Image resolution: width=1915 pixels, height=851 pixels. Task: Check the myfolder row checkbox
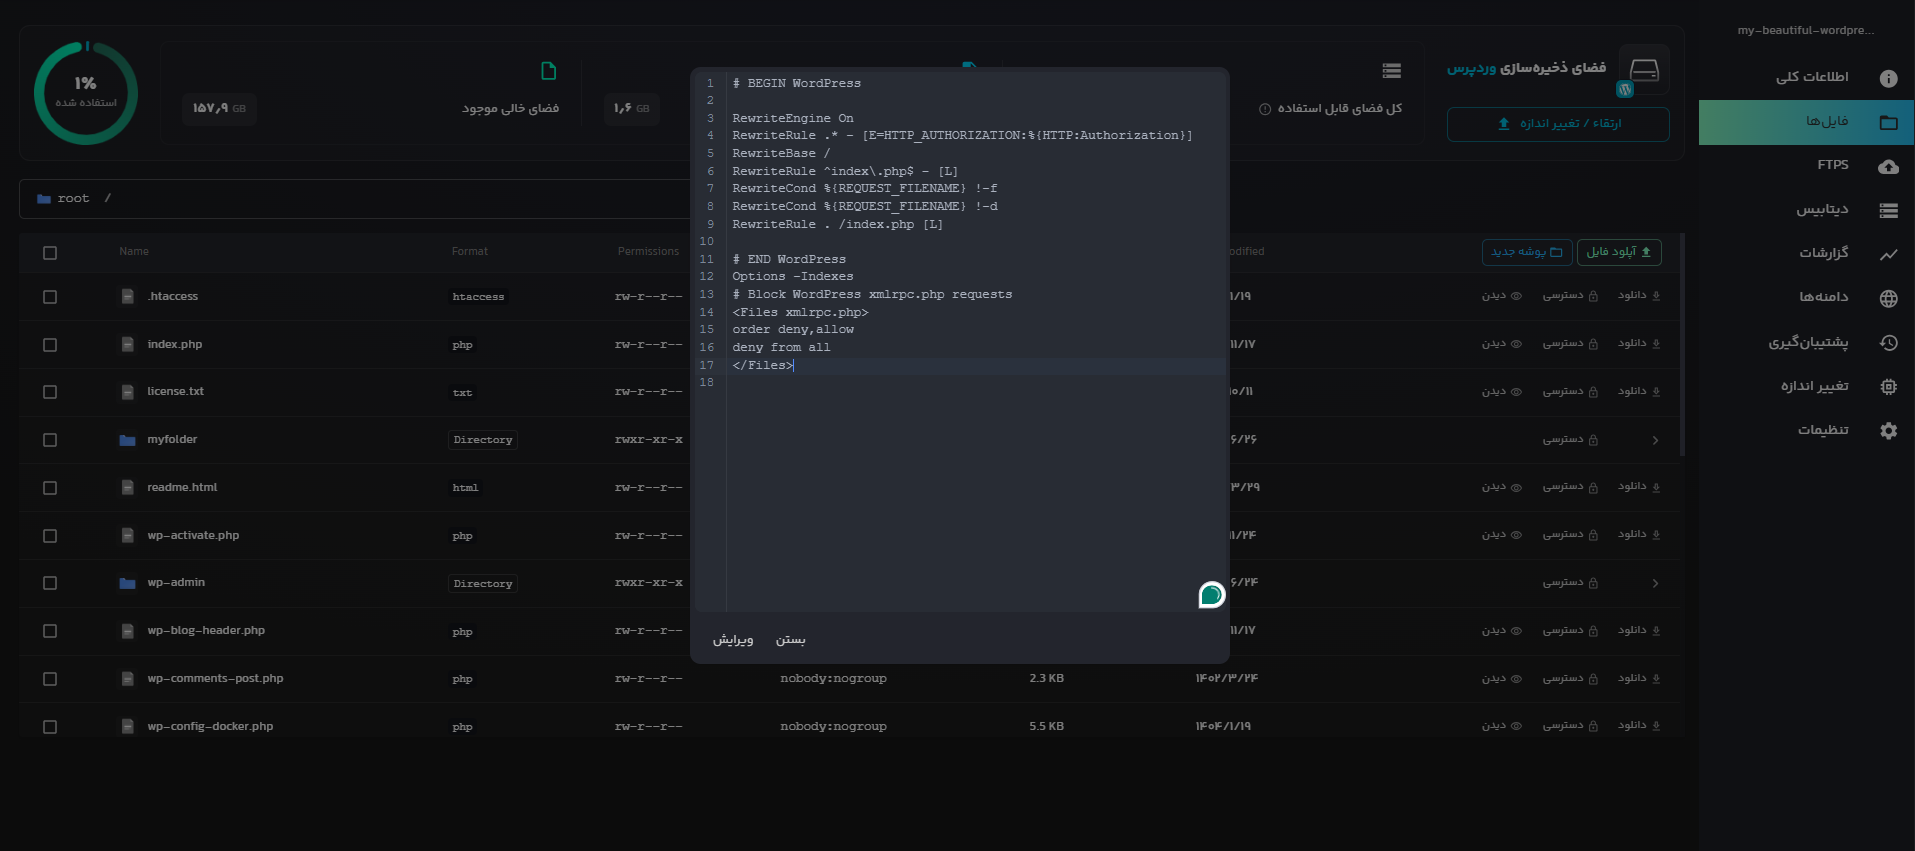[x=50, y=440]
